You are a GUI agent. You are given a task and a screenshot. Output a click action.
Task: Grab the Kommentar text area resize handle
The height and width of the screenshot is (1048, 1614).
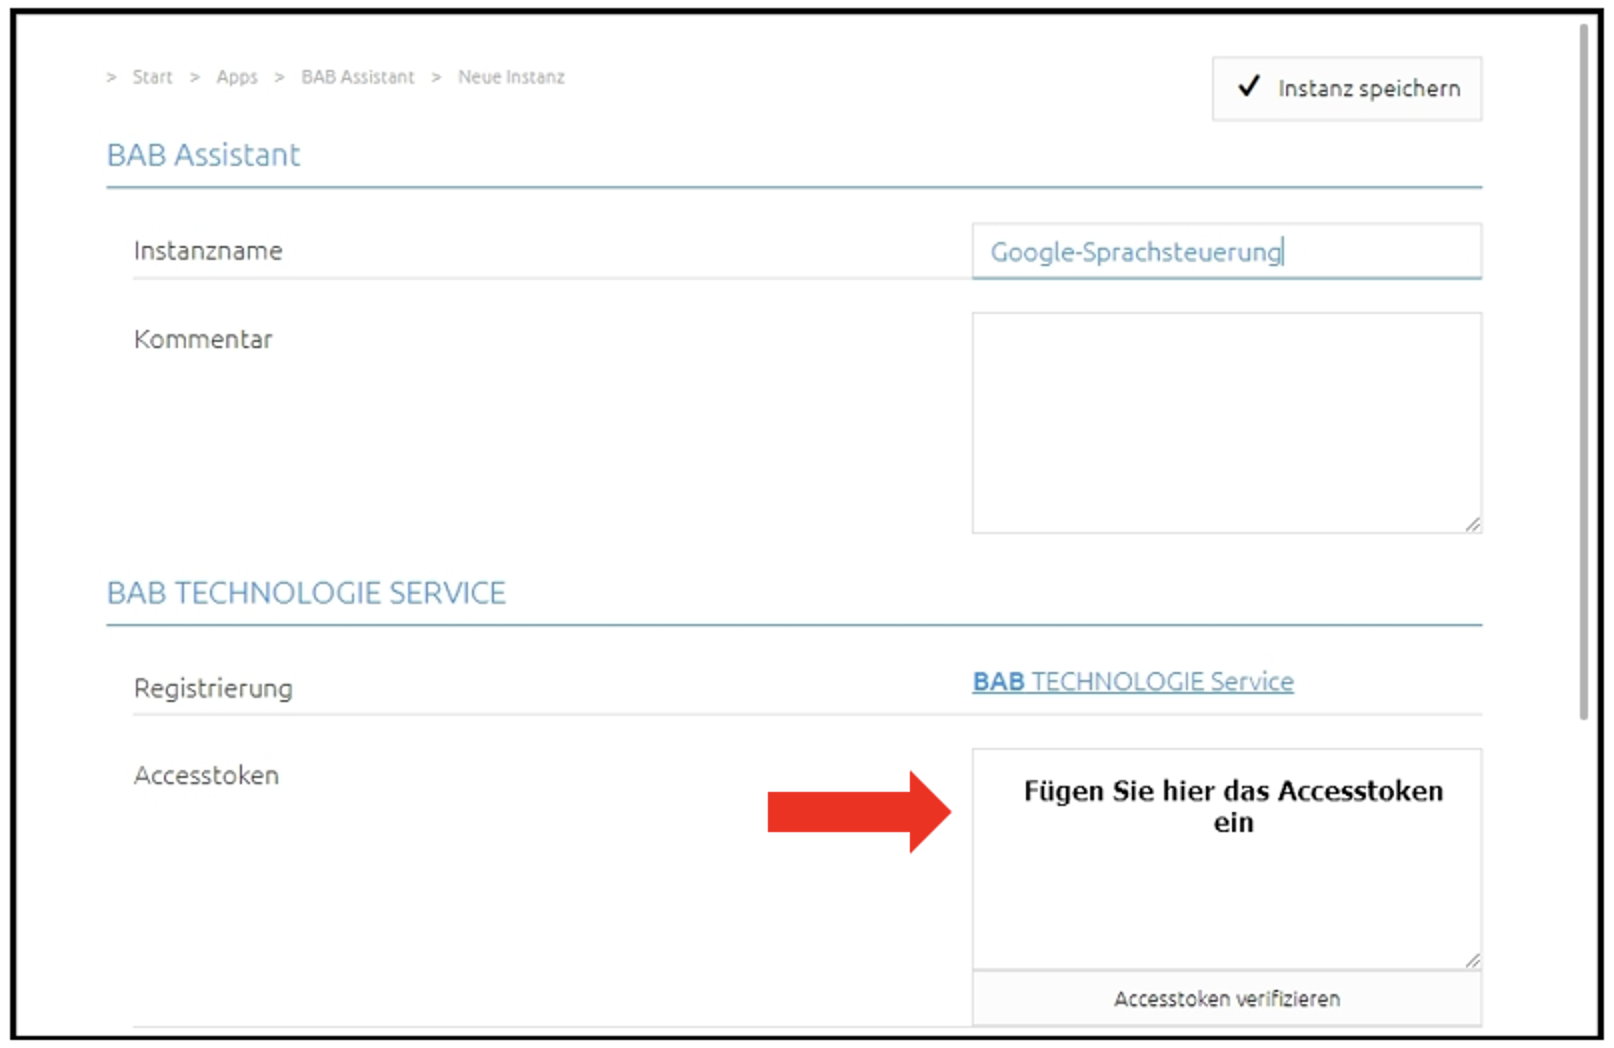coord(1473,524)
